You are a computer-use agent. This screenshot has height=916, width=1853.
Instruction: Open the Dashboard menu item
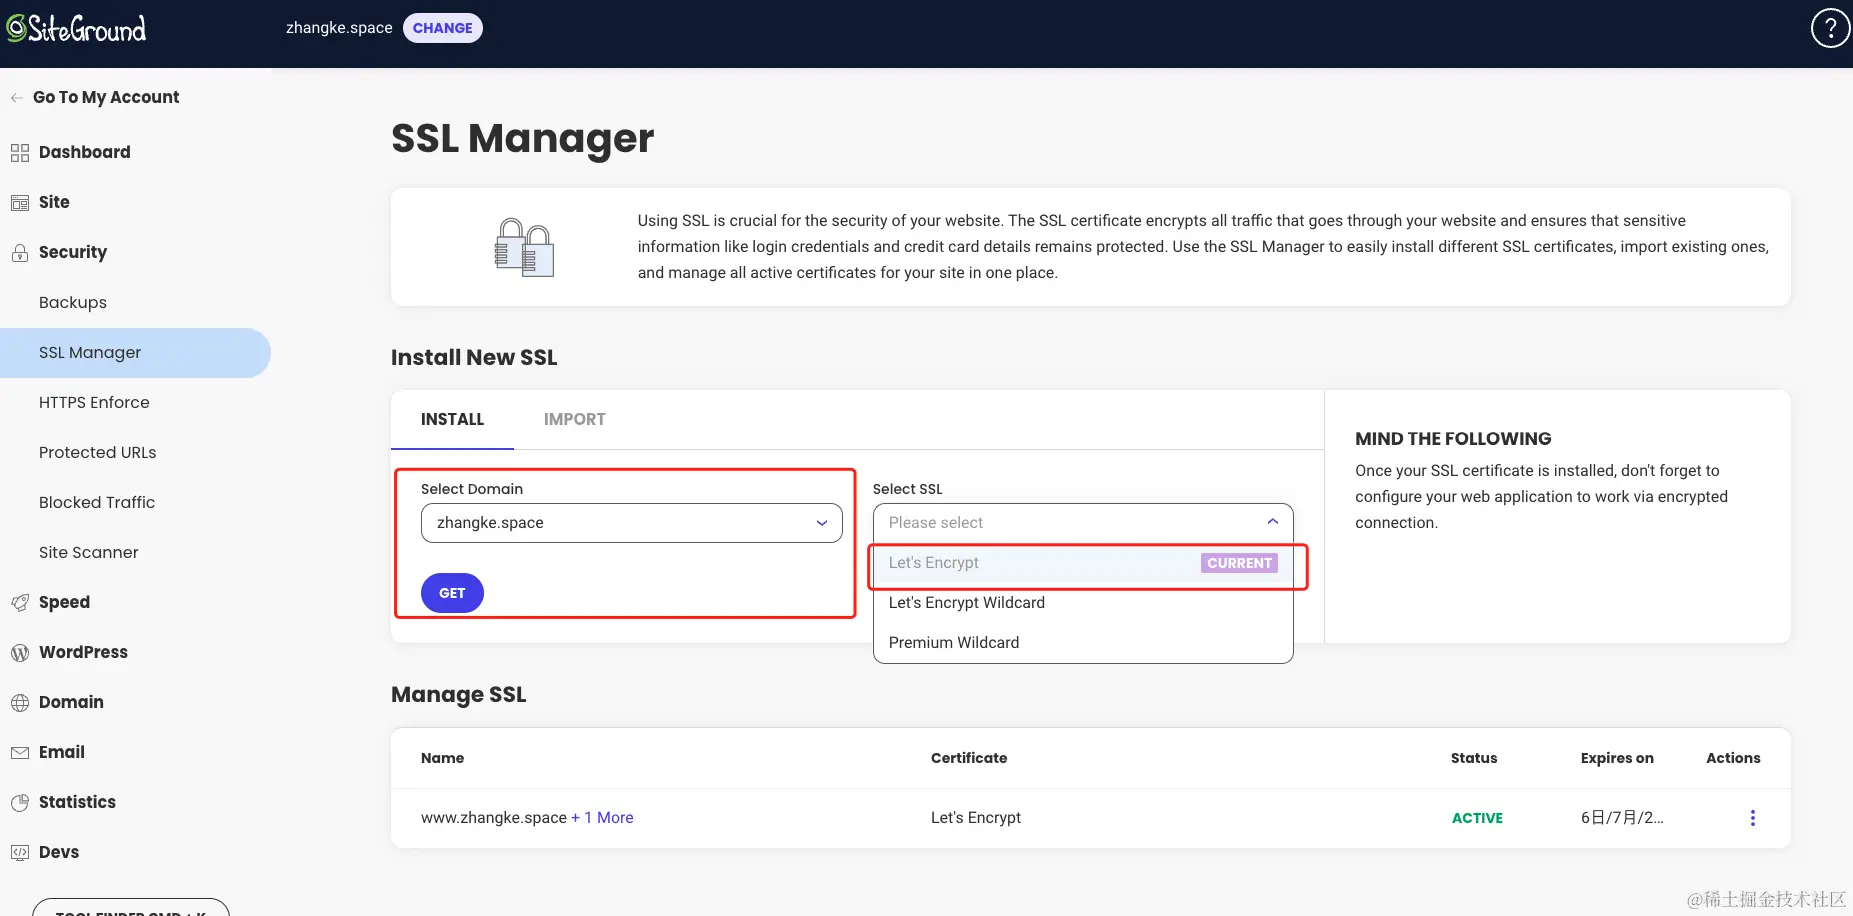[85, 152]
